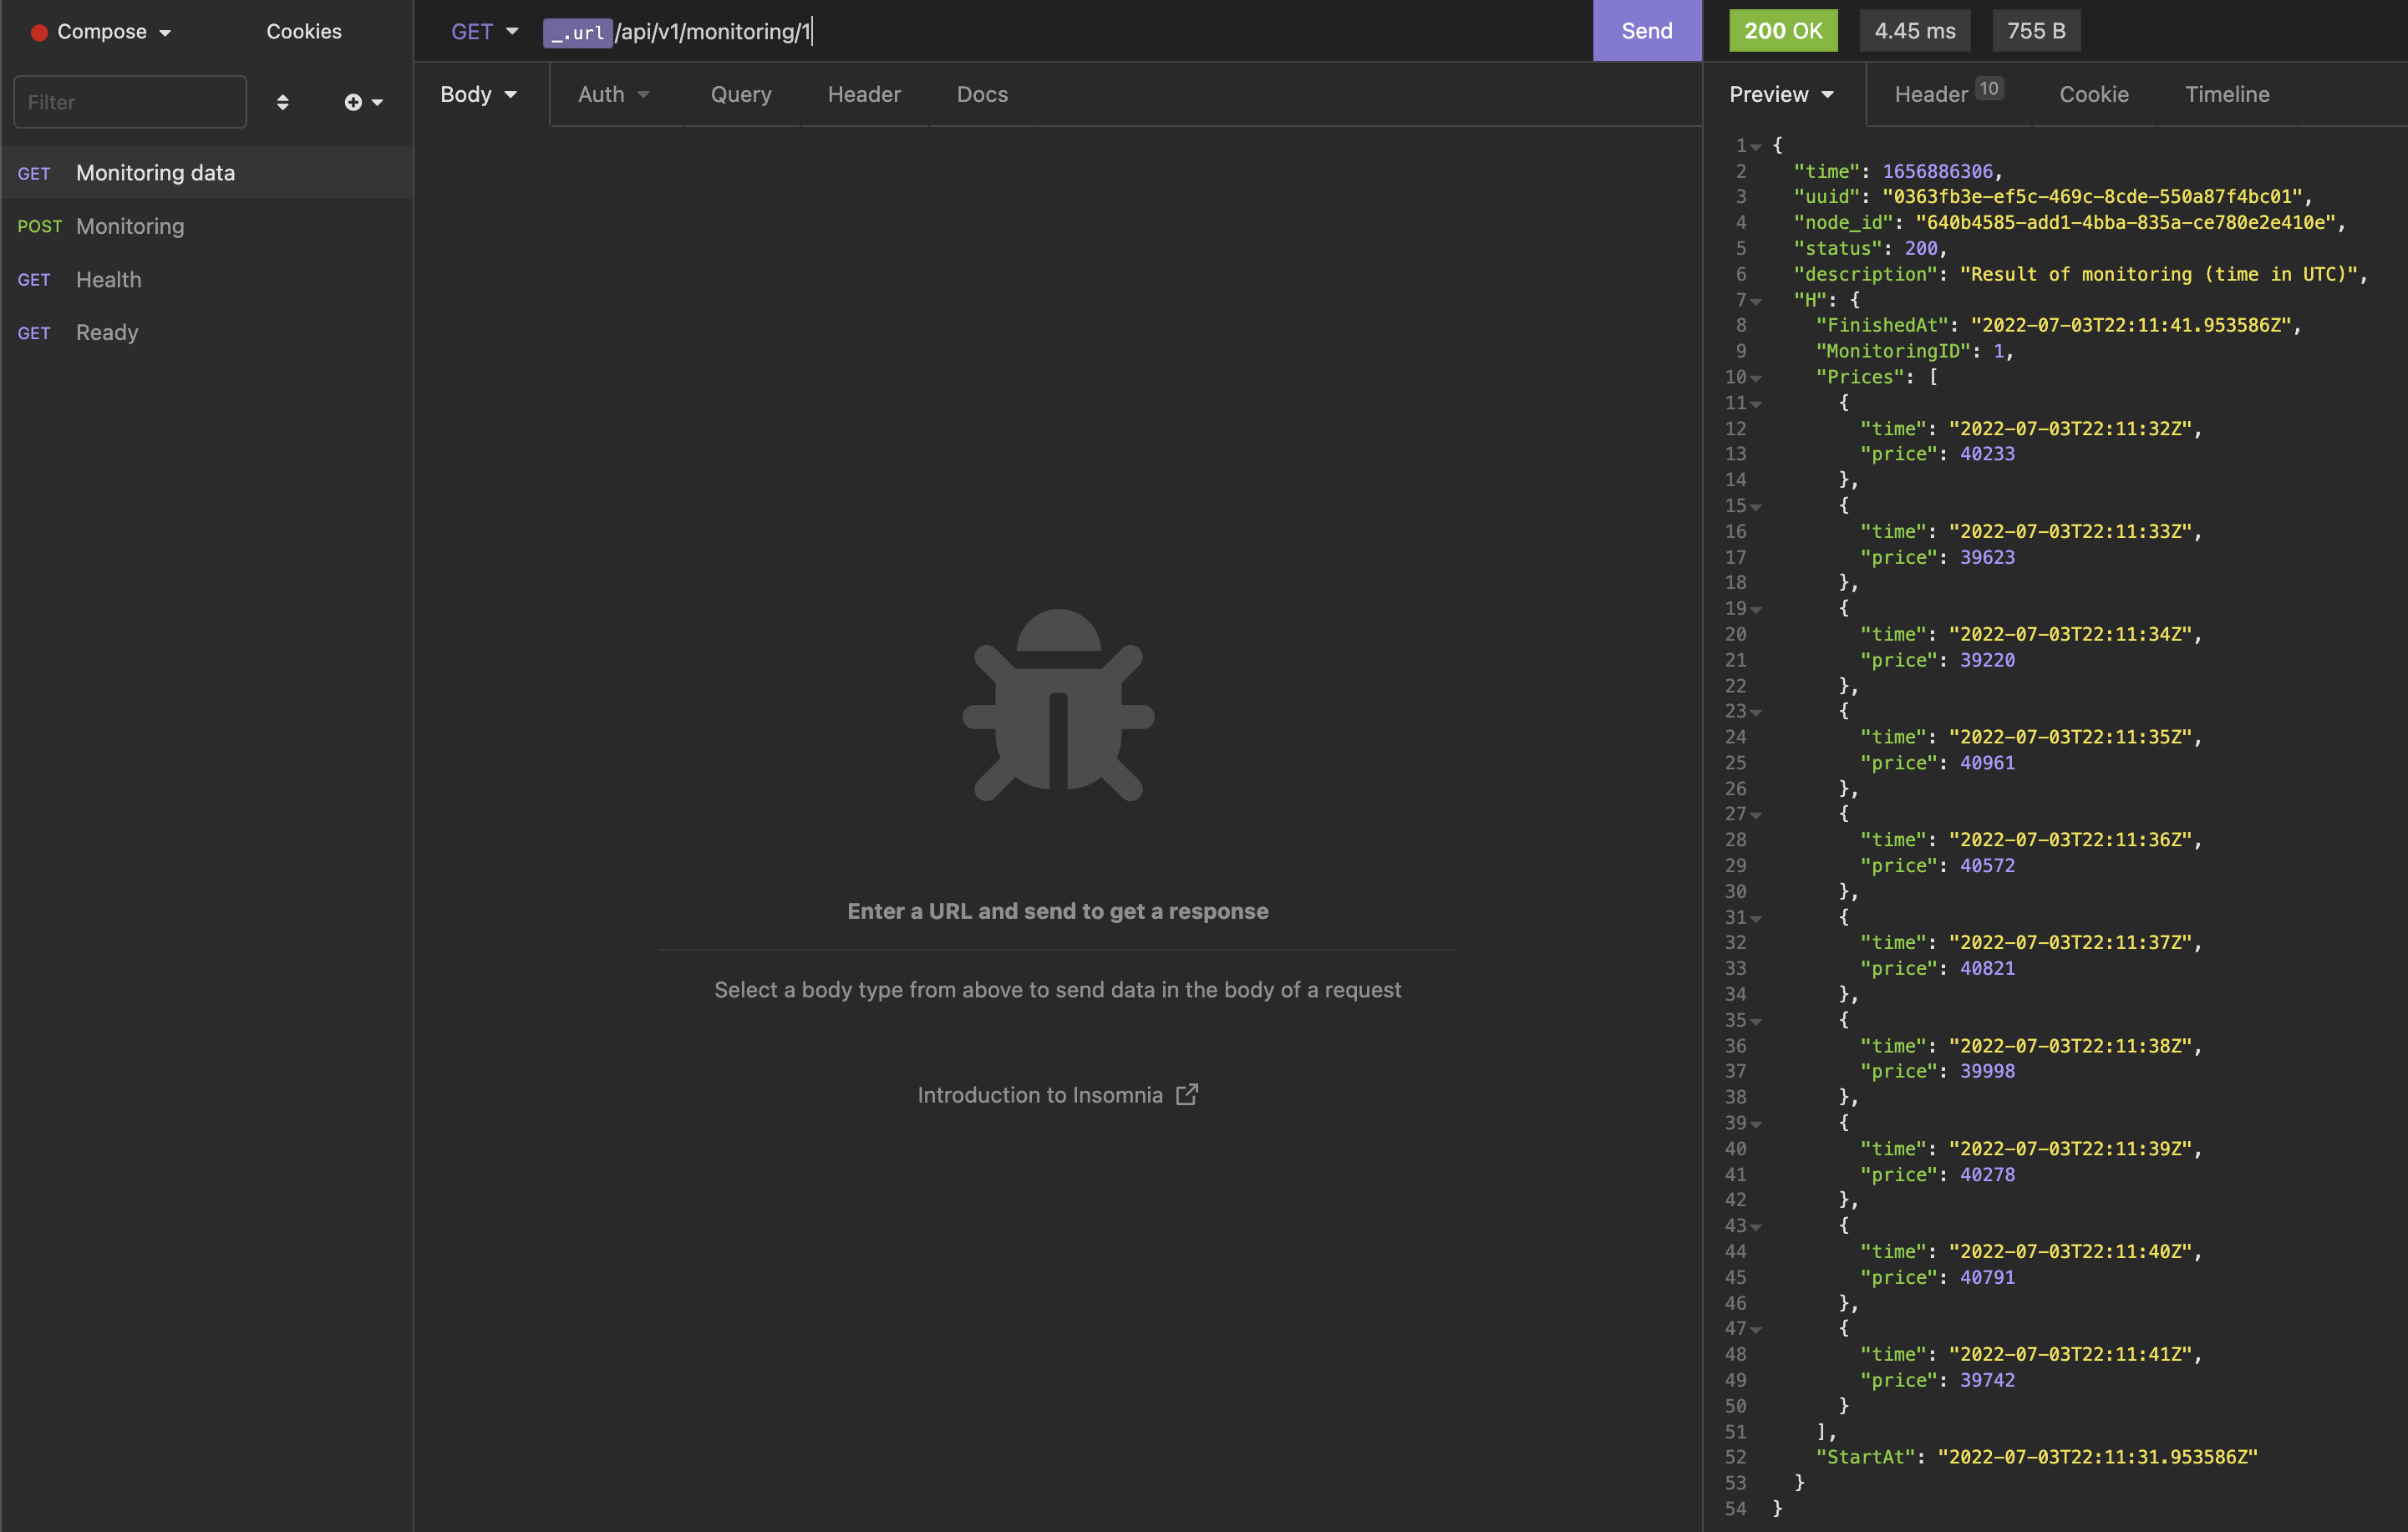Collapse the Prices array on line 10
The width and height of the screenshot is (2408, 1532).
click(1756, 378)
